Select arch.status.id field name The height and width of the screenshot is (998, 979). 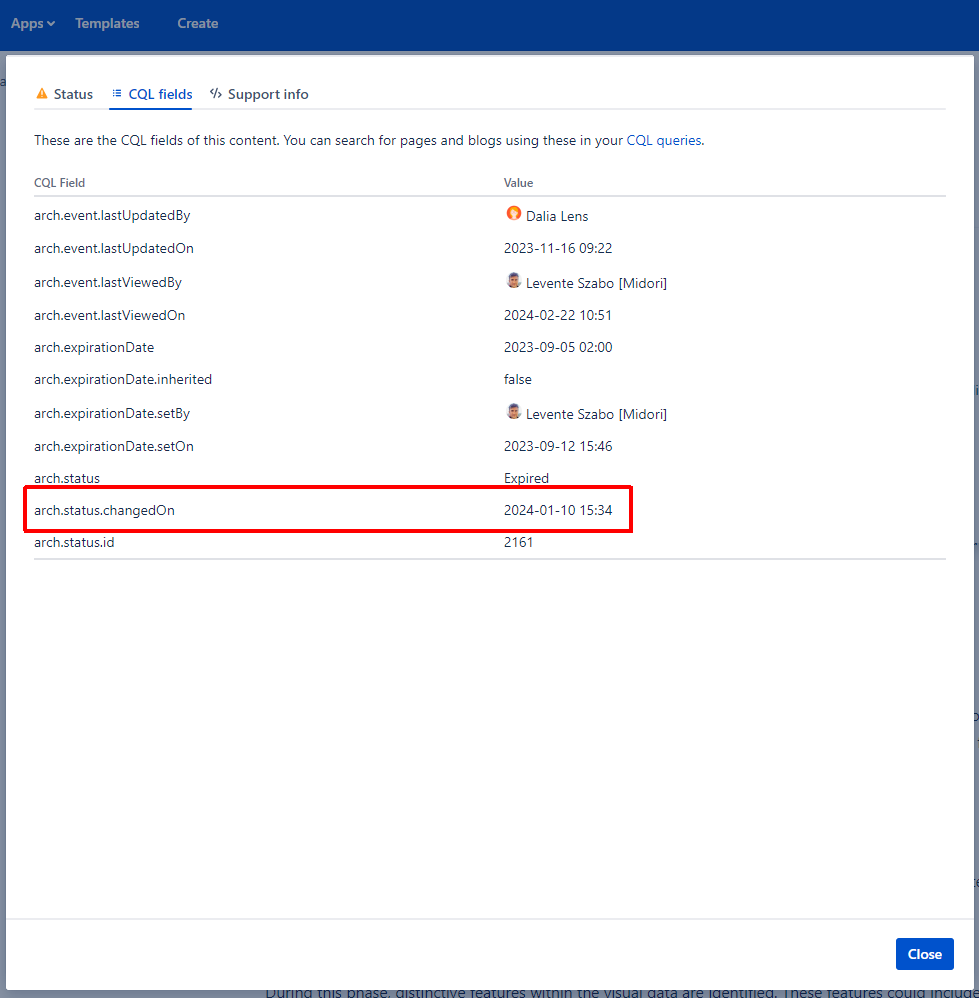(x=74, y=542)
